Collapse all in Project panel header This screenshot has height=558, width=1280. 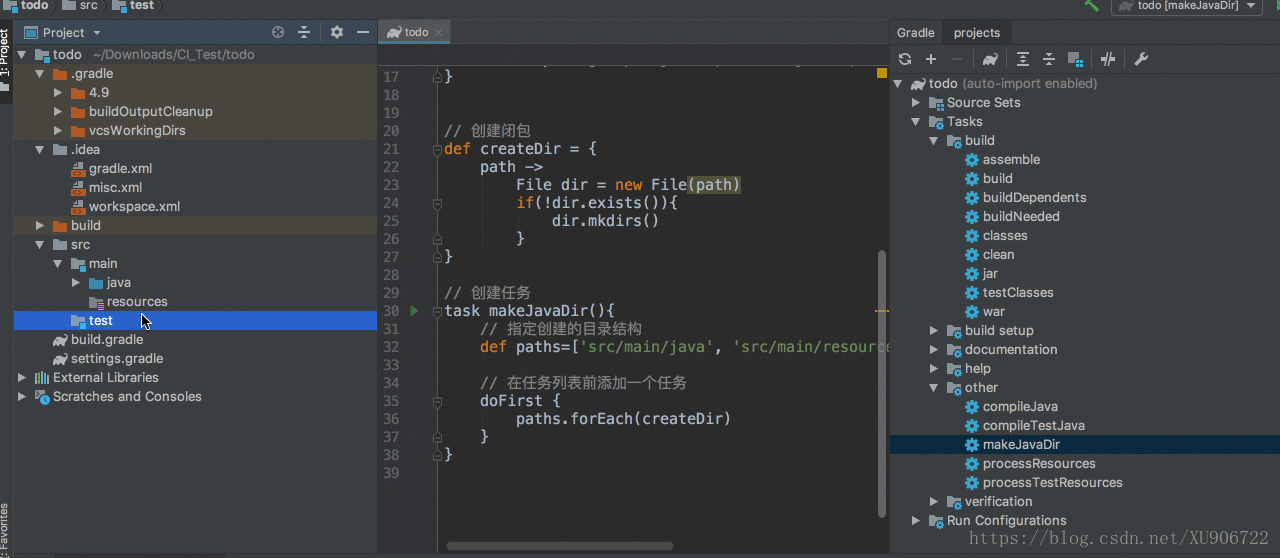(304, 32)
